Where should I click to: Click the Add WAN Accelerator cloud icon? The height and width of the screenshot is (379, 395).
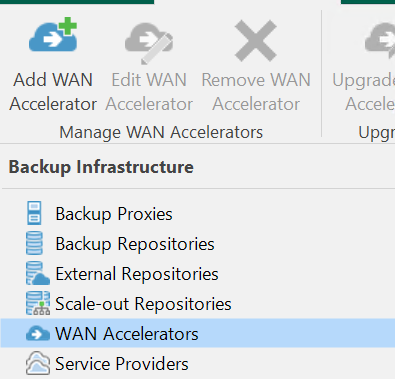tap(53, 34)
